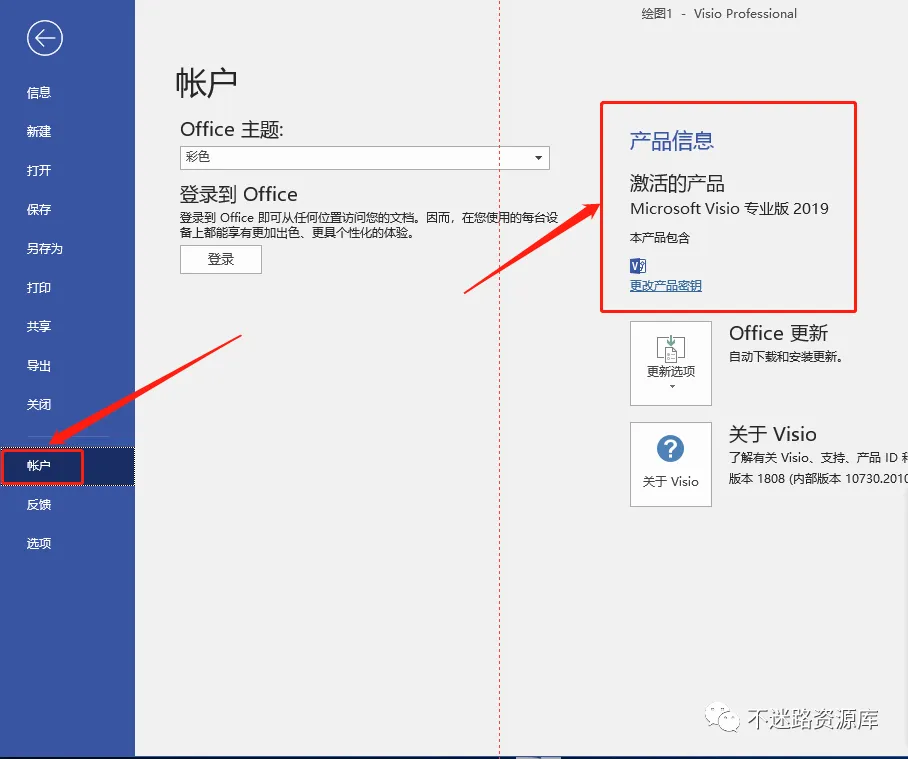Image resolution: width=908 pixels, height=759 pixels.
Task: Expand the Office 主题 combo box
Action: [x=365, y=157]
